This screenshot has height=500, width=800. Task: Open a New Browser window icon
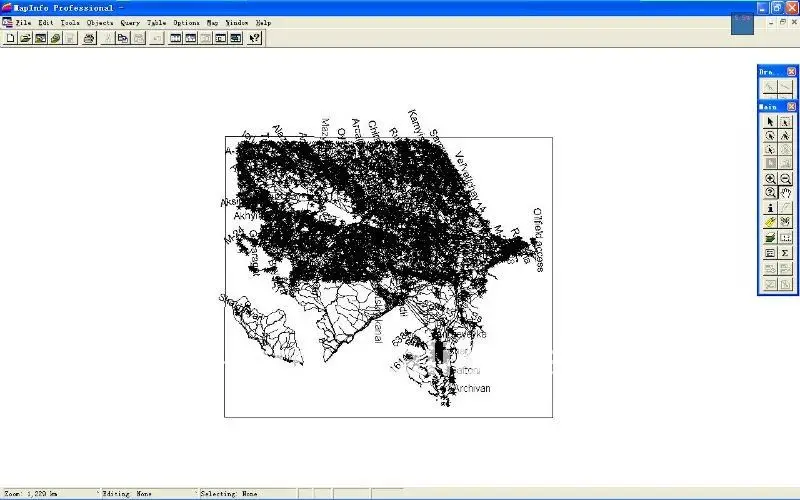(176, 38)
